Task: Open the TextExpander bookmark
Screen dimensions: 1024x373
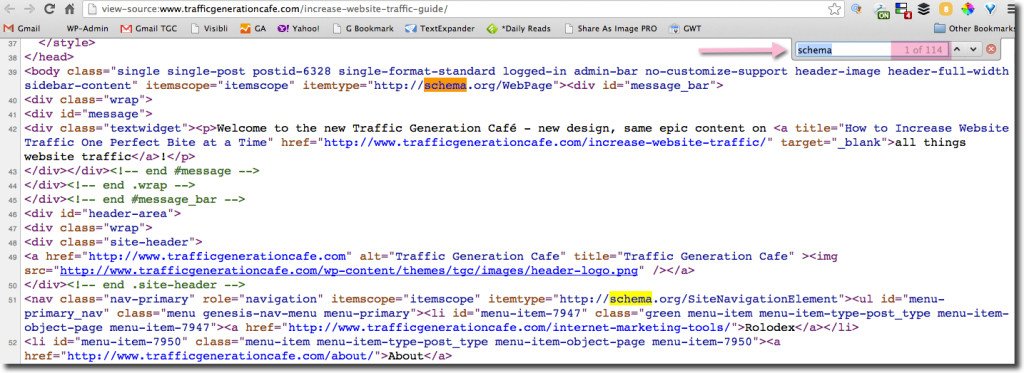Action: [x=439, y=29]
